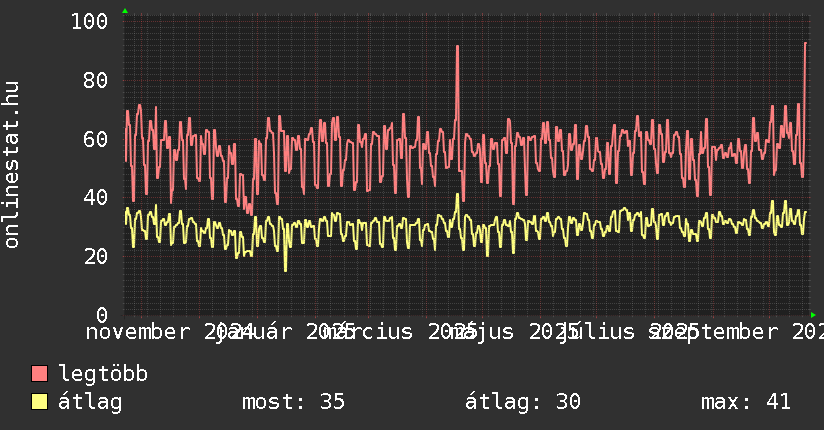Click the "november 2024" x-axis label
Viewport: 824px width, 430px height.
160,331
